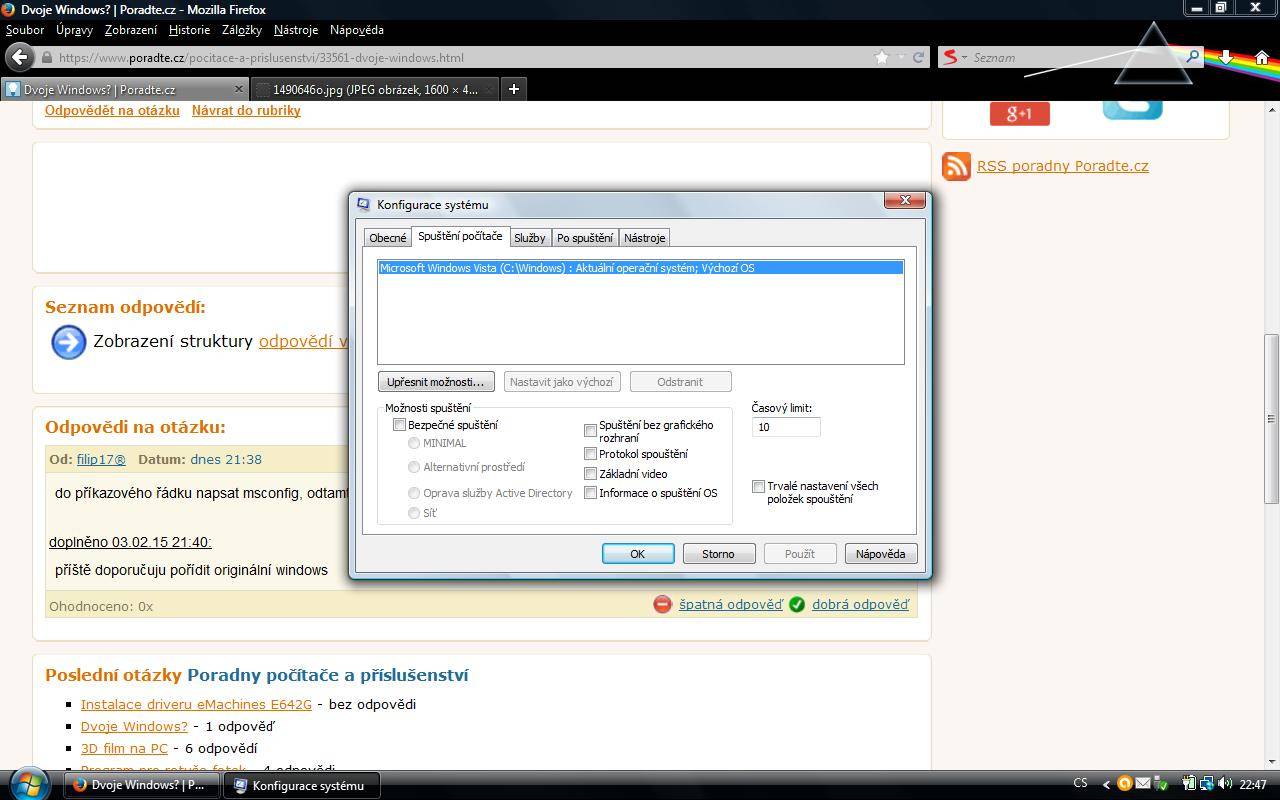Open the Historie menu
The width and height of the screenshot is (1280, 800).
click(189, 30)
